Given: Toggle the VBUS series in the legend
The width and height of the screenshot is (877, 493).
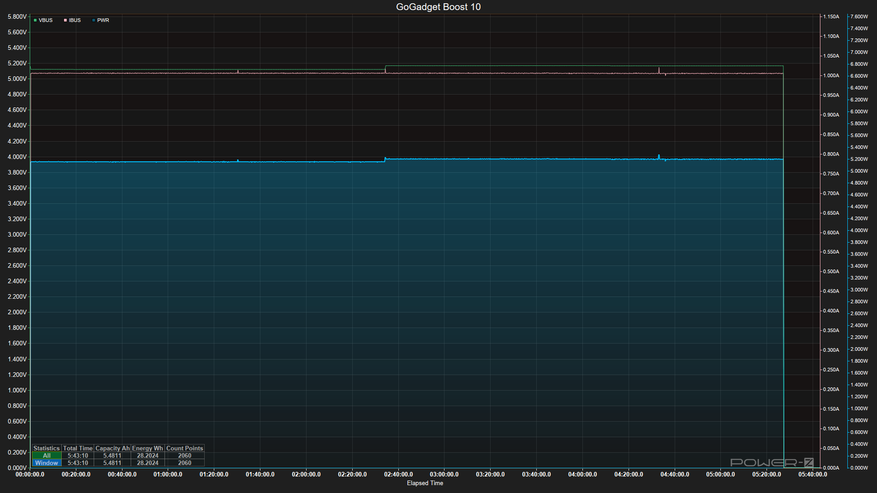Looking at the screenshot, I should point(47,20).
